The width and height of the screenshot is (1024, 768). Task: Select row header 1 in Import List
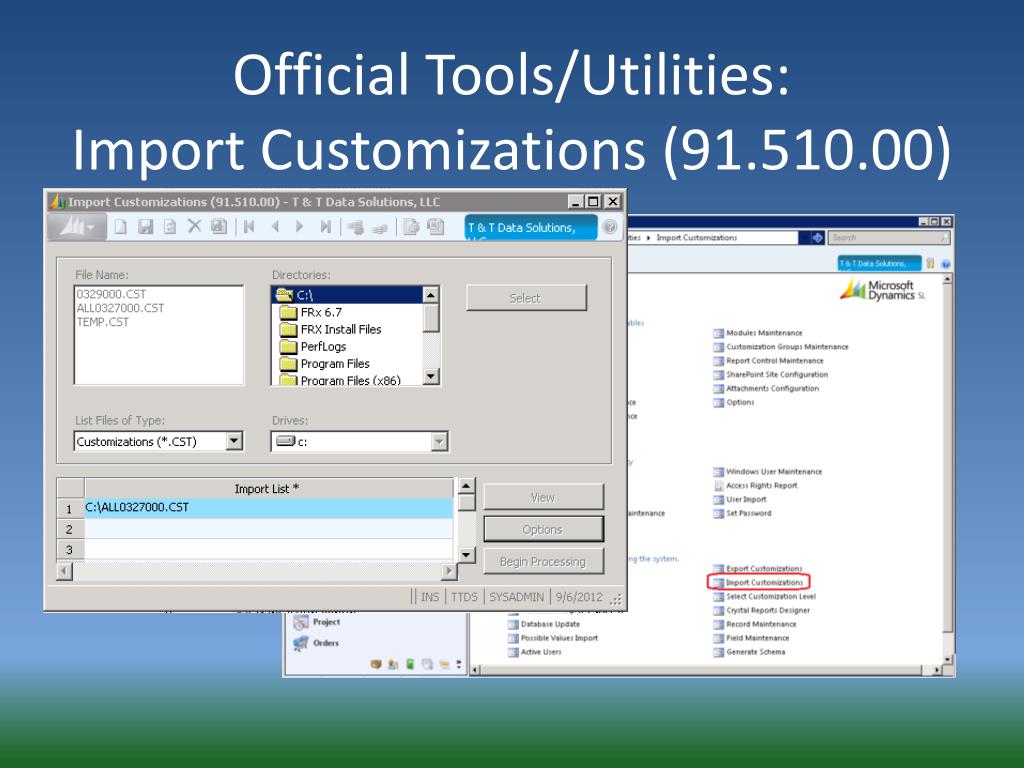click(x=70, y=509)
